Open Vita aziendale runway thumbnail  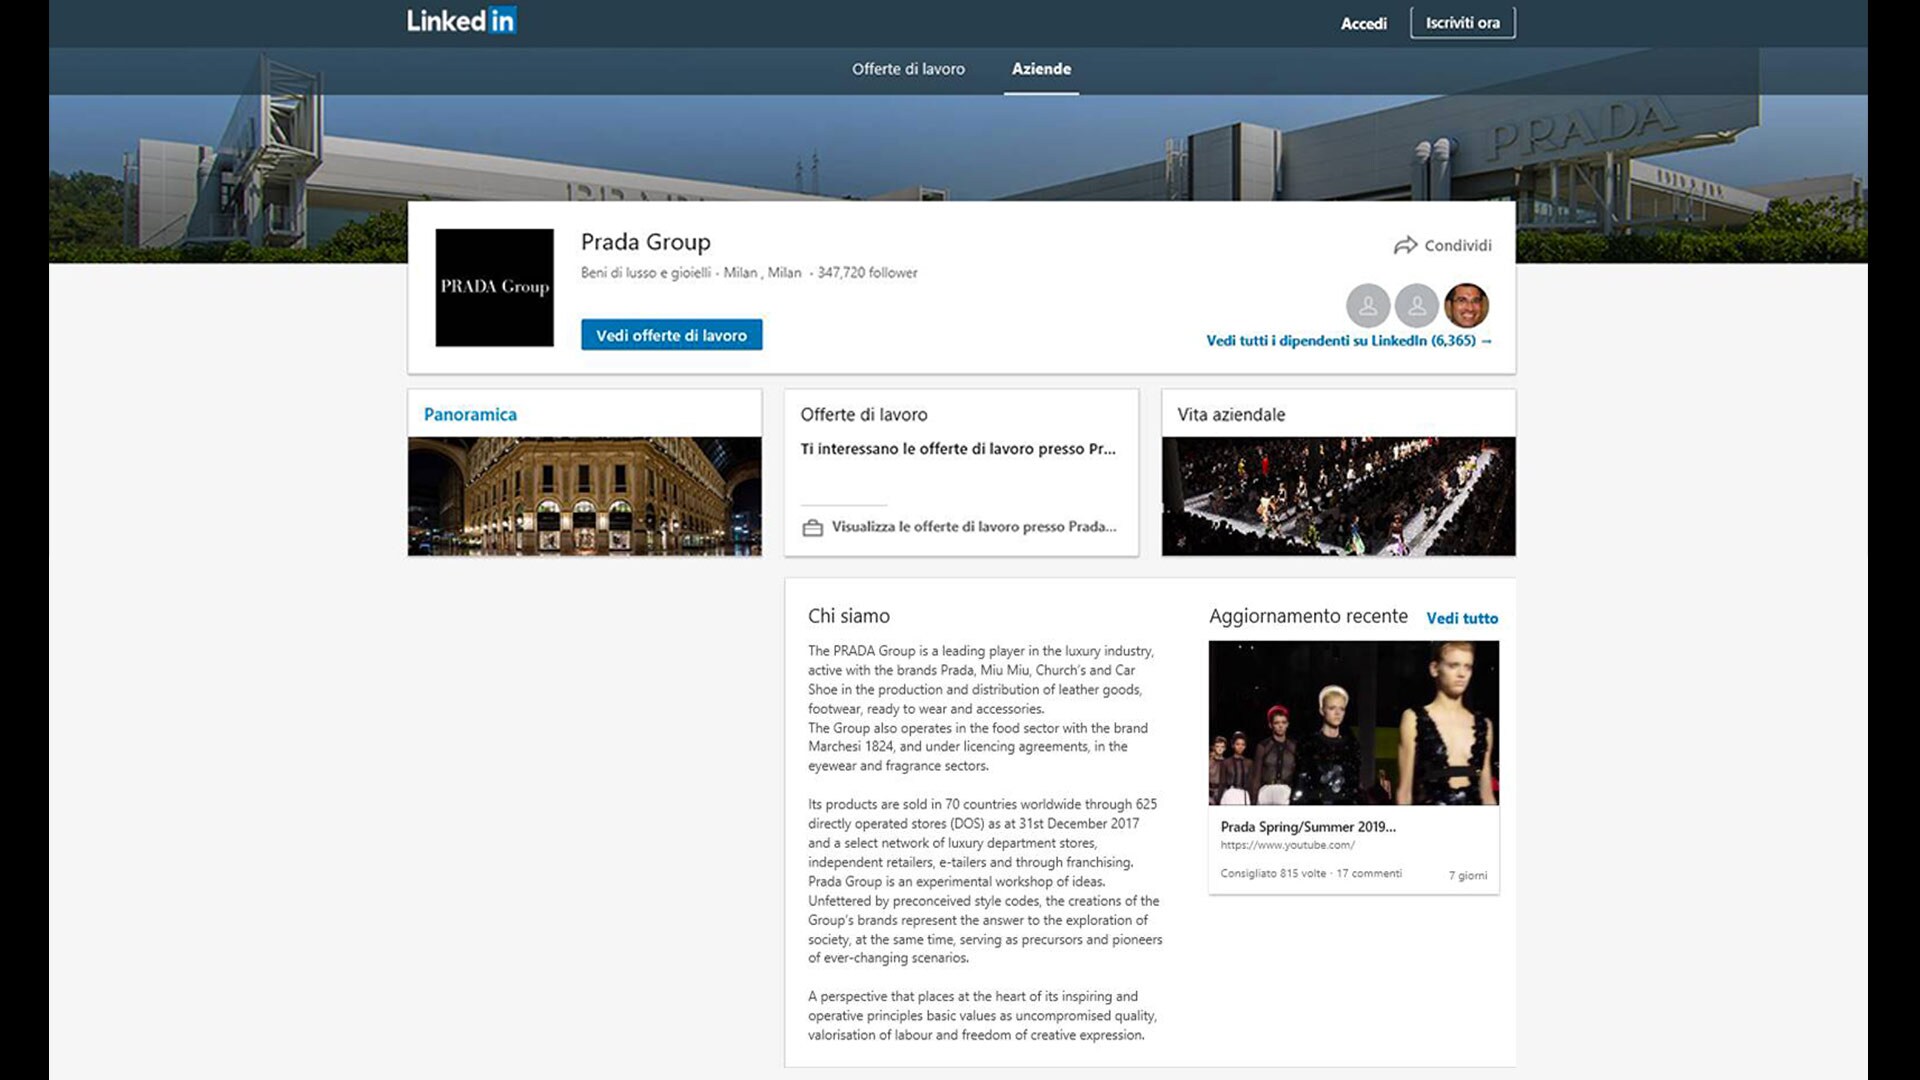tap(1338, 496)
